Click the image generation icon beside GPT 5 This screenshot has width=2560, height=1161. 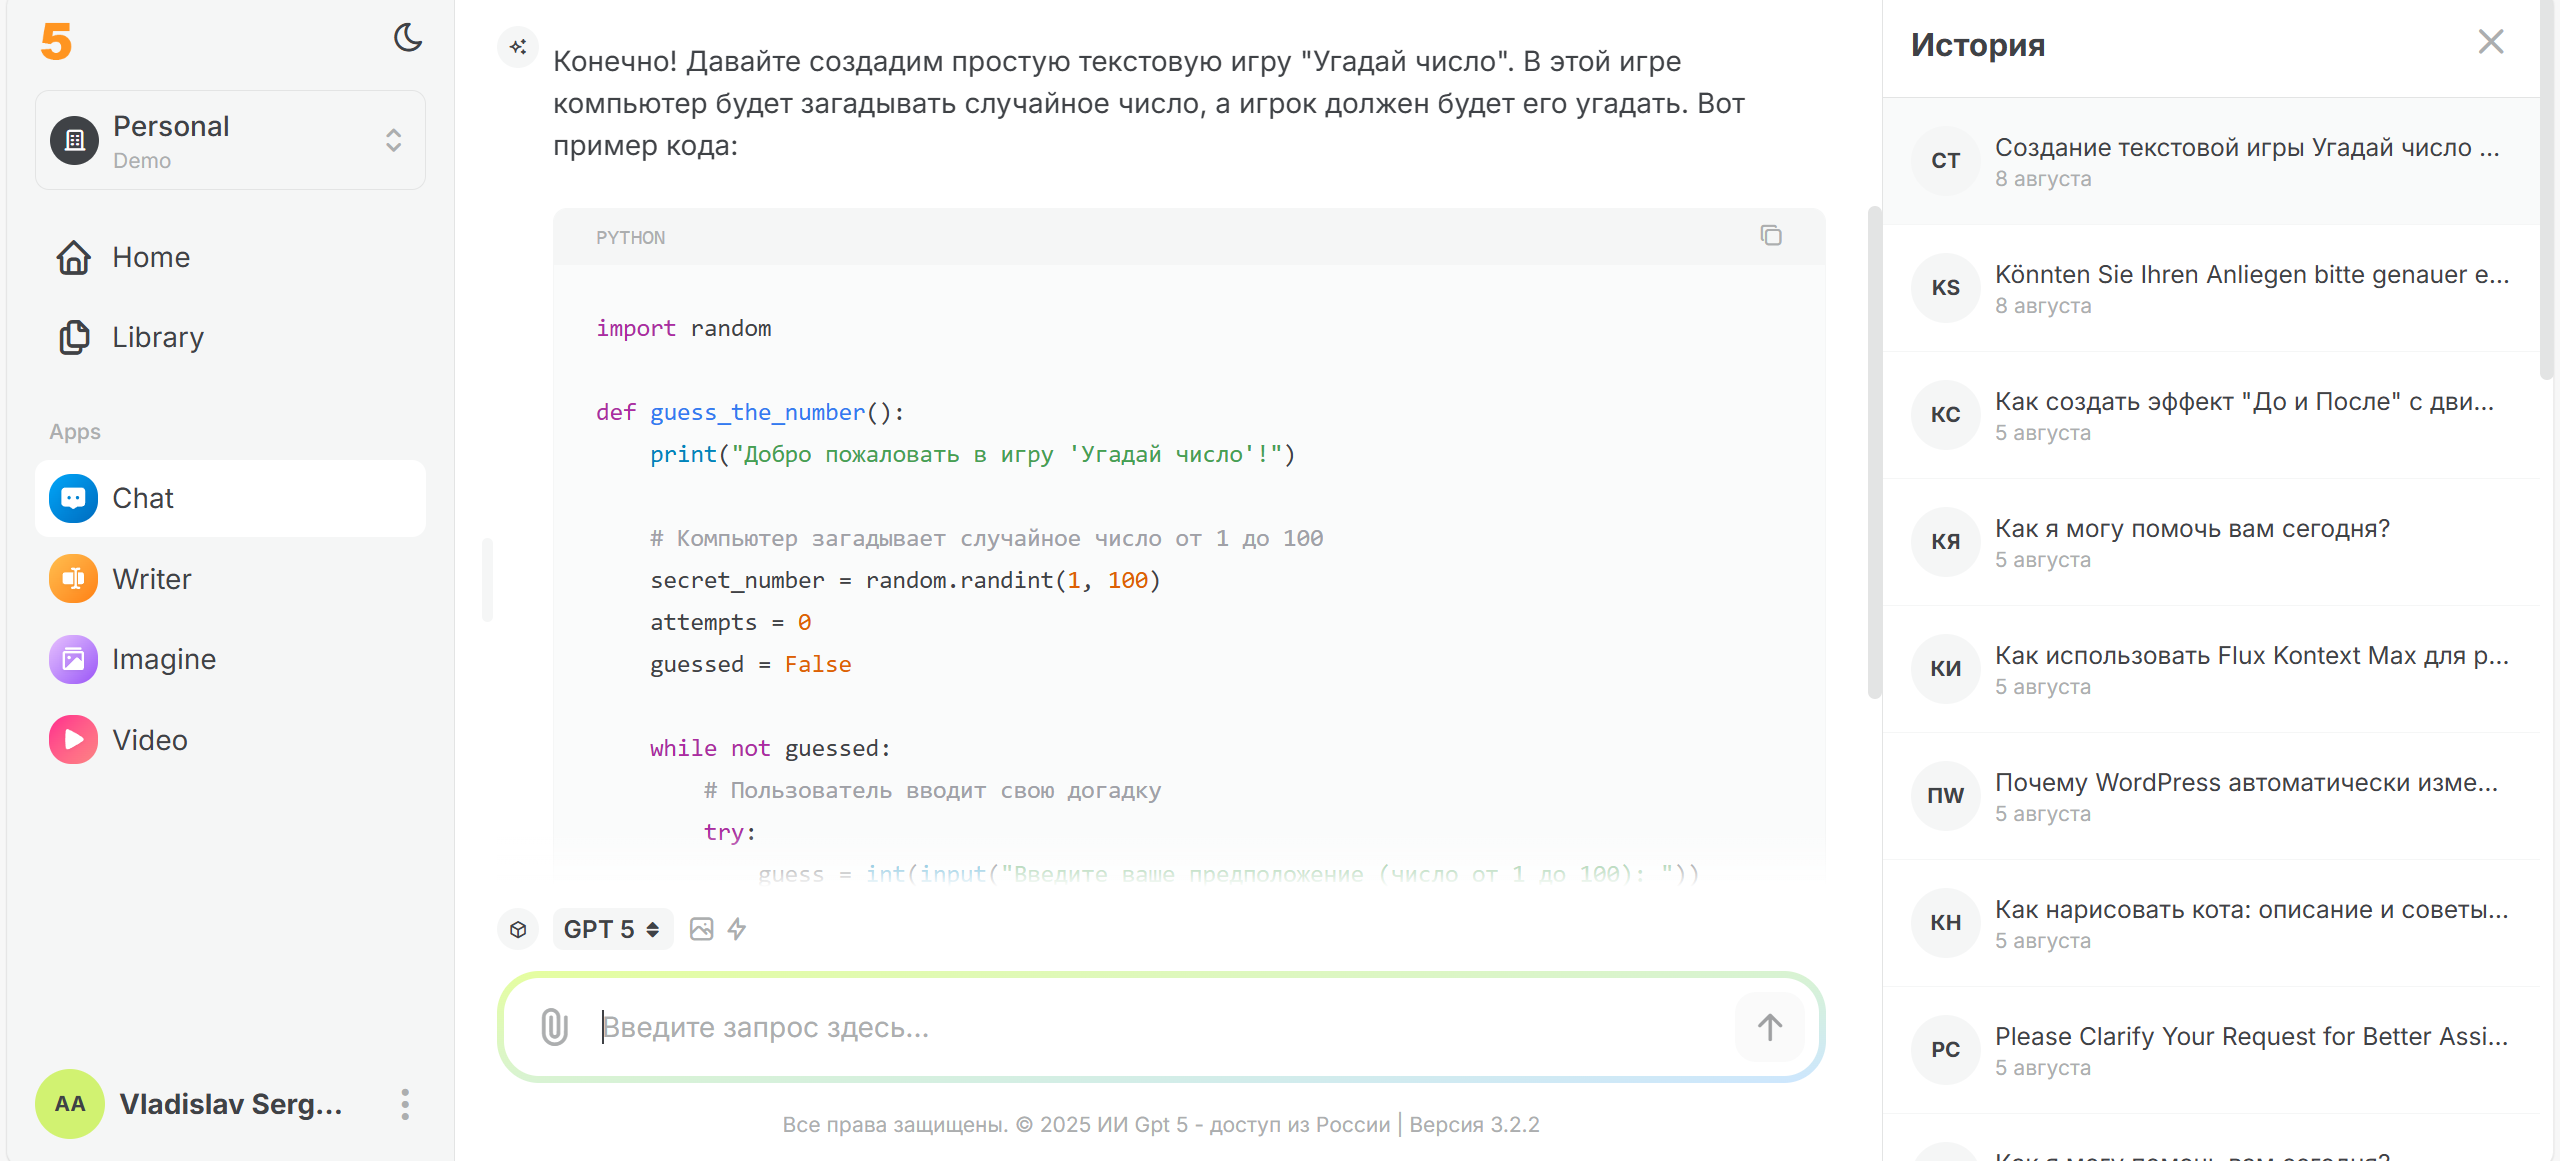(x=702, y=929)
